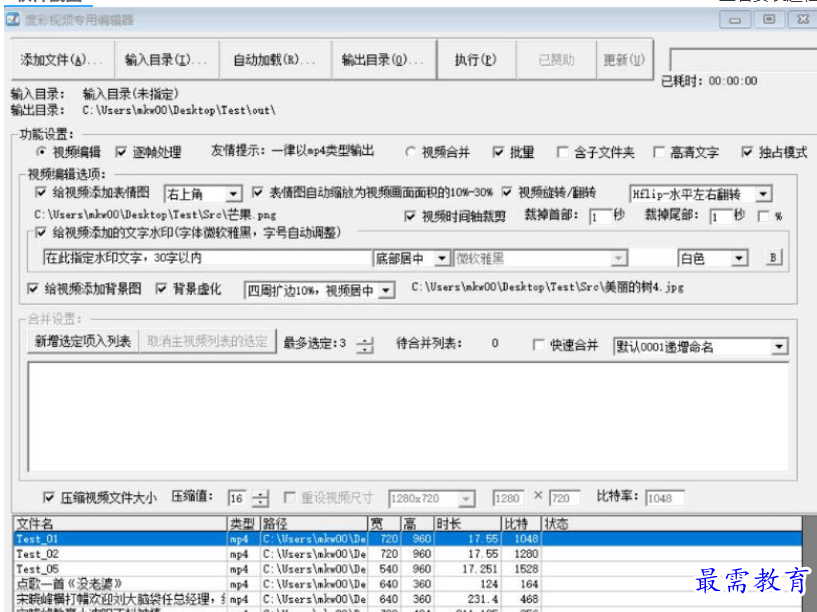Screen dimensions: 817x612
Task: Toggle 给视频添加表情图 checkbox
Action: coord(41,192)
